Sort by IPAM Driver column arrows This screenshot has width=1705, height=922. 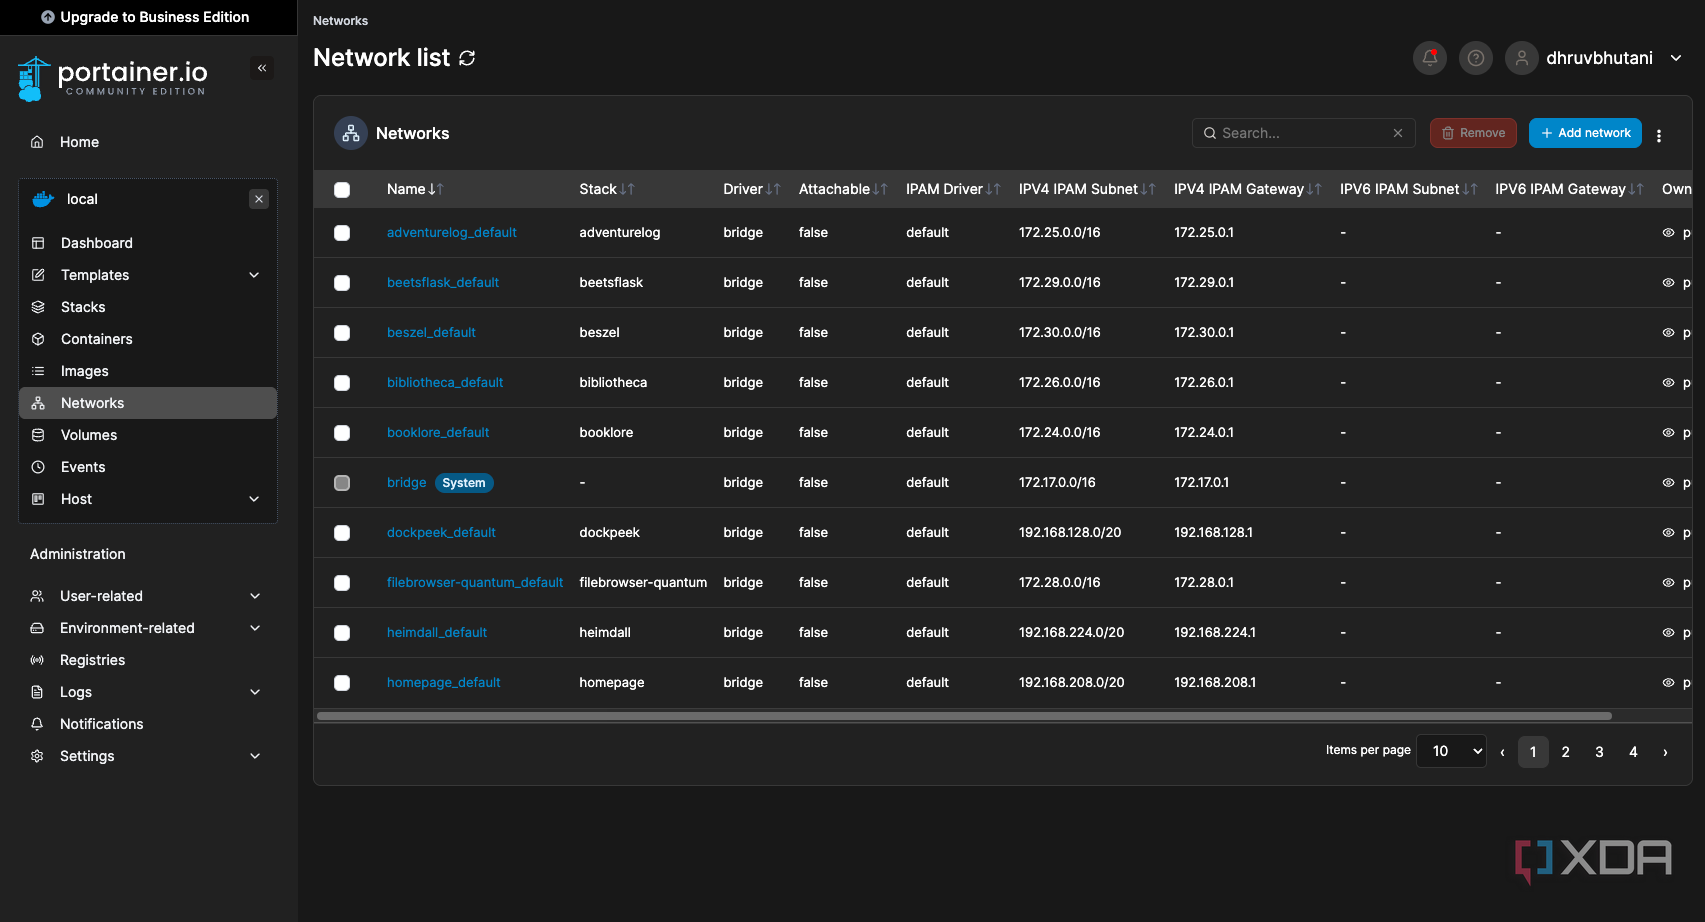993,189
